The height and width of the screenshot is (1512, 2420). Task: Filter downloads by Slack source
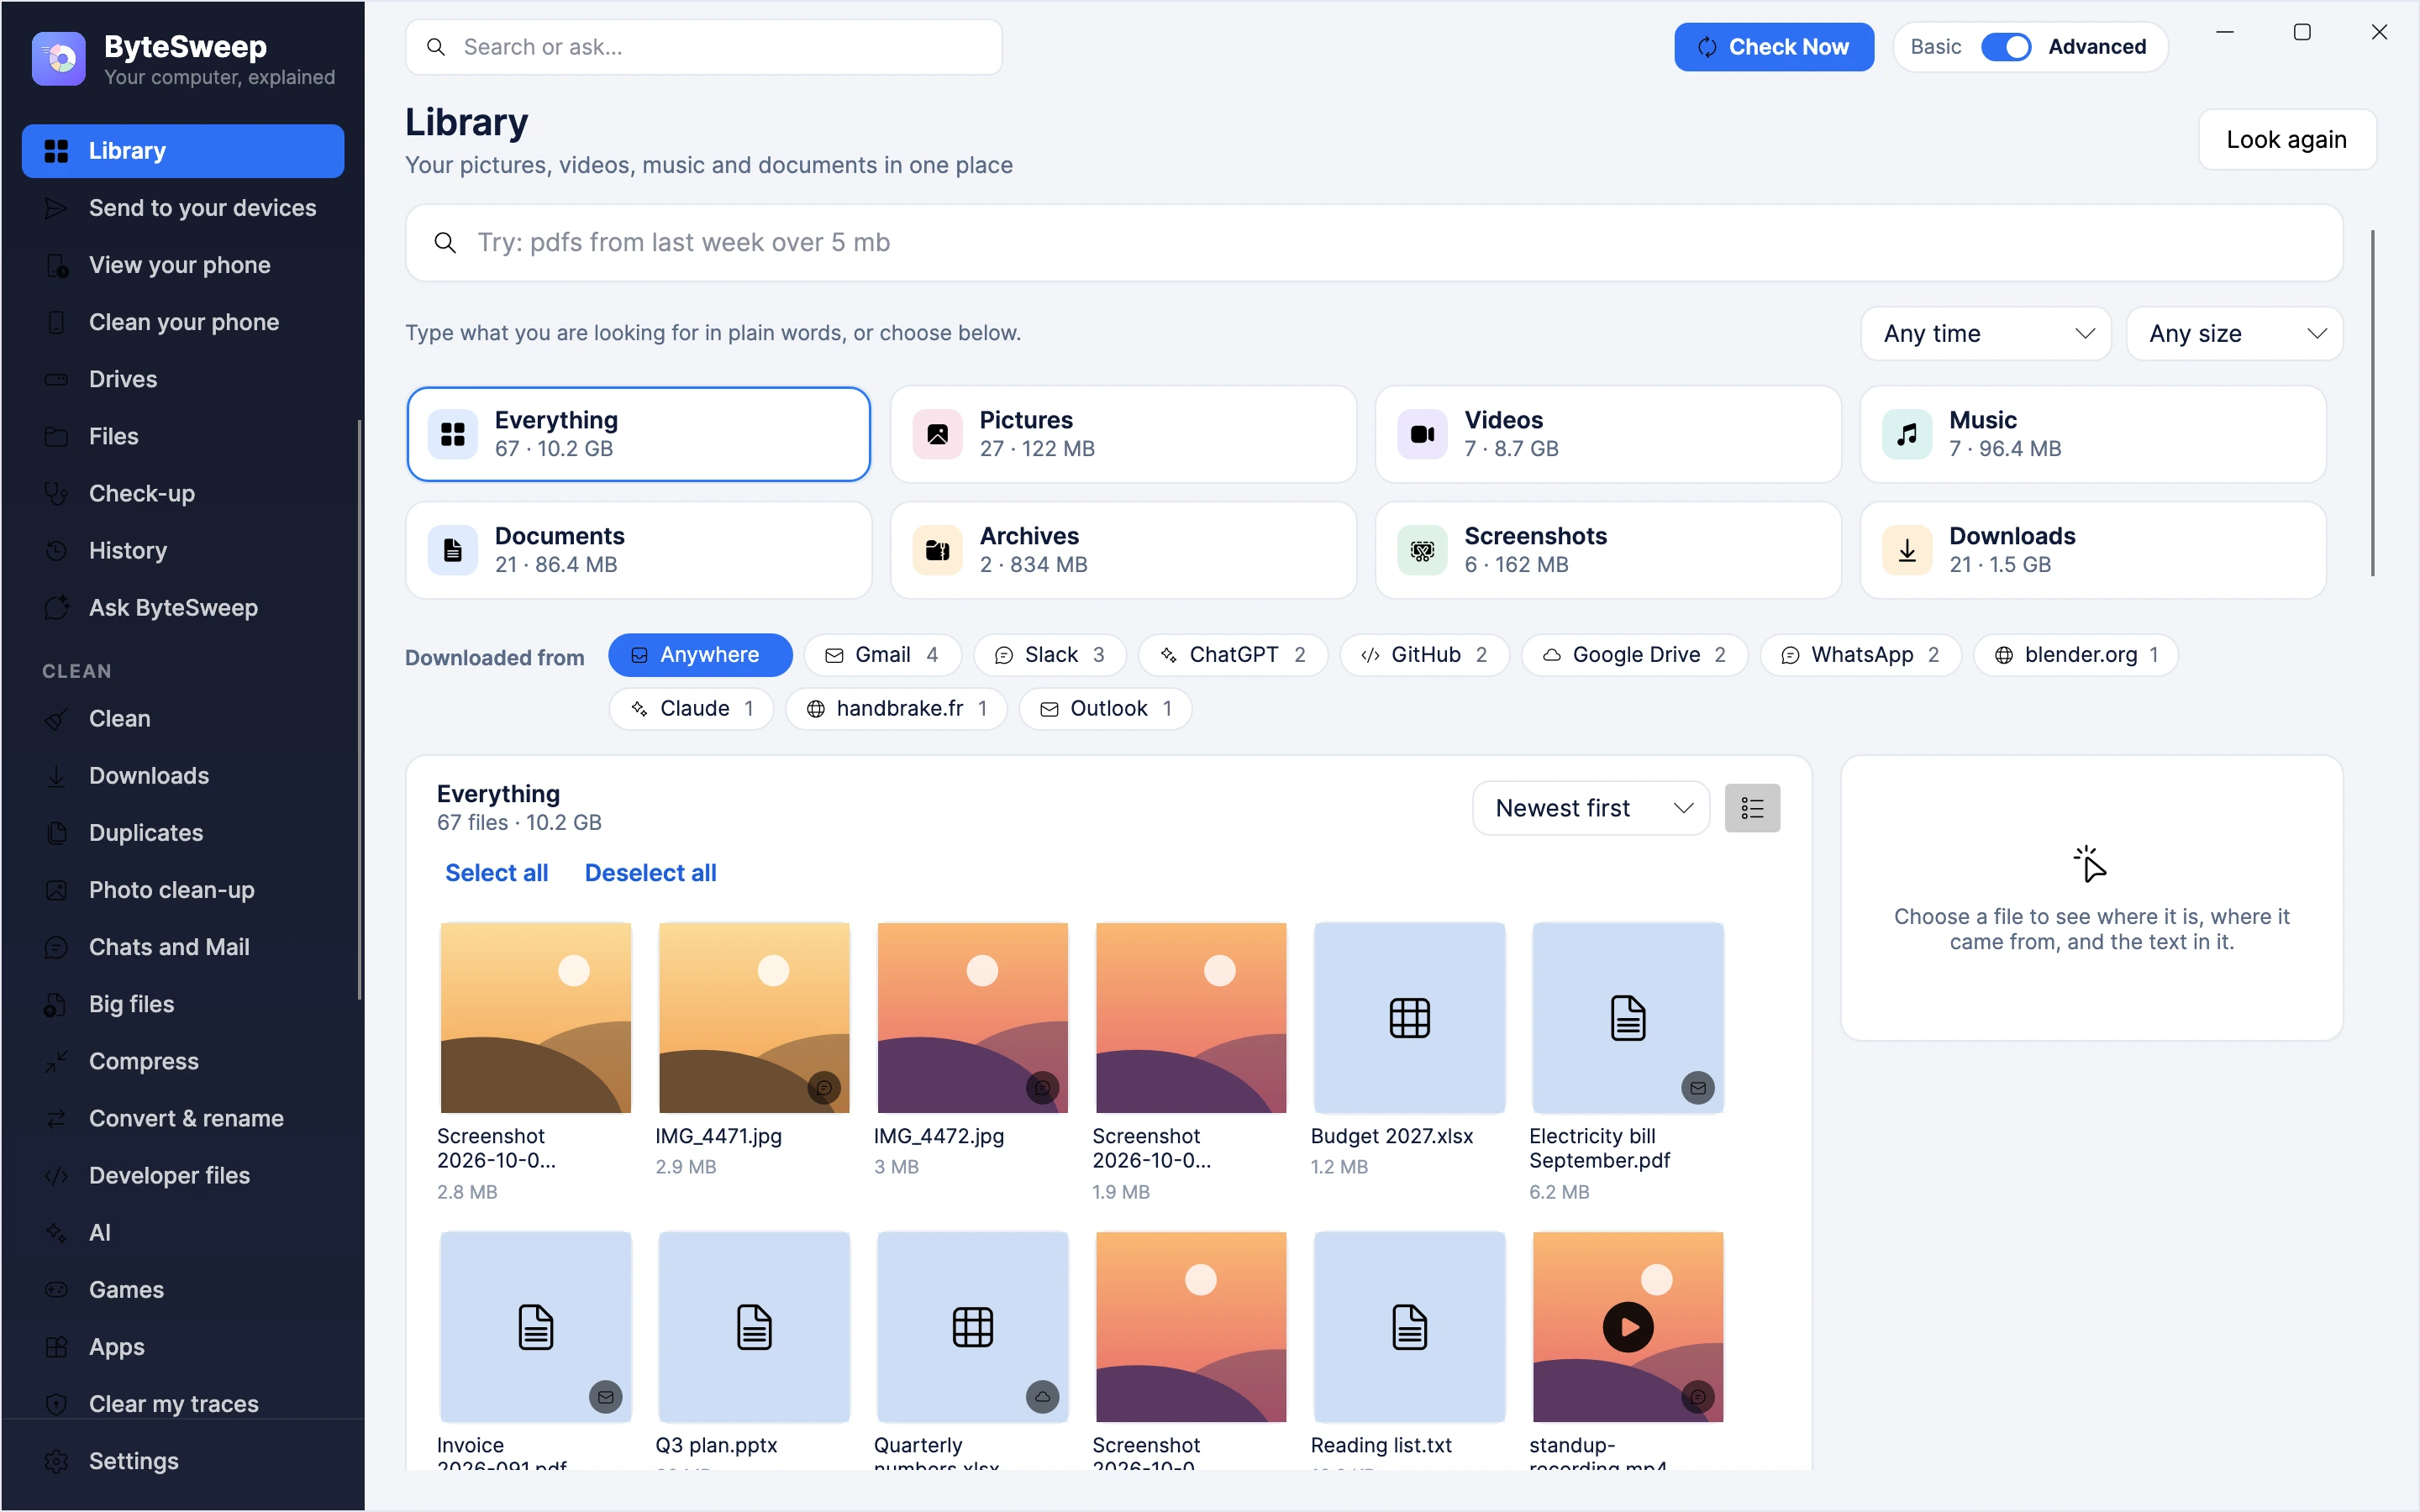pos(1050,655)
